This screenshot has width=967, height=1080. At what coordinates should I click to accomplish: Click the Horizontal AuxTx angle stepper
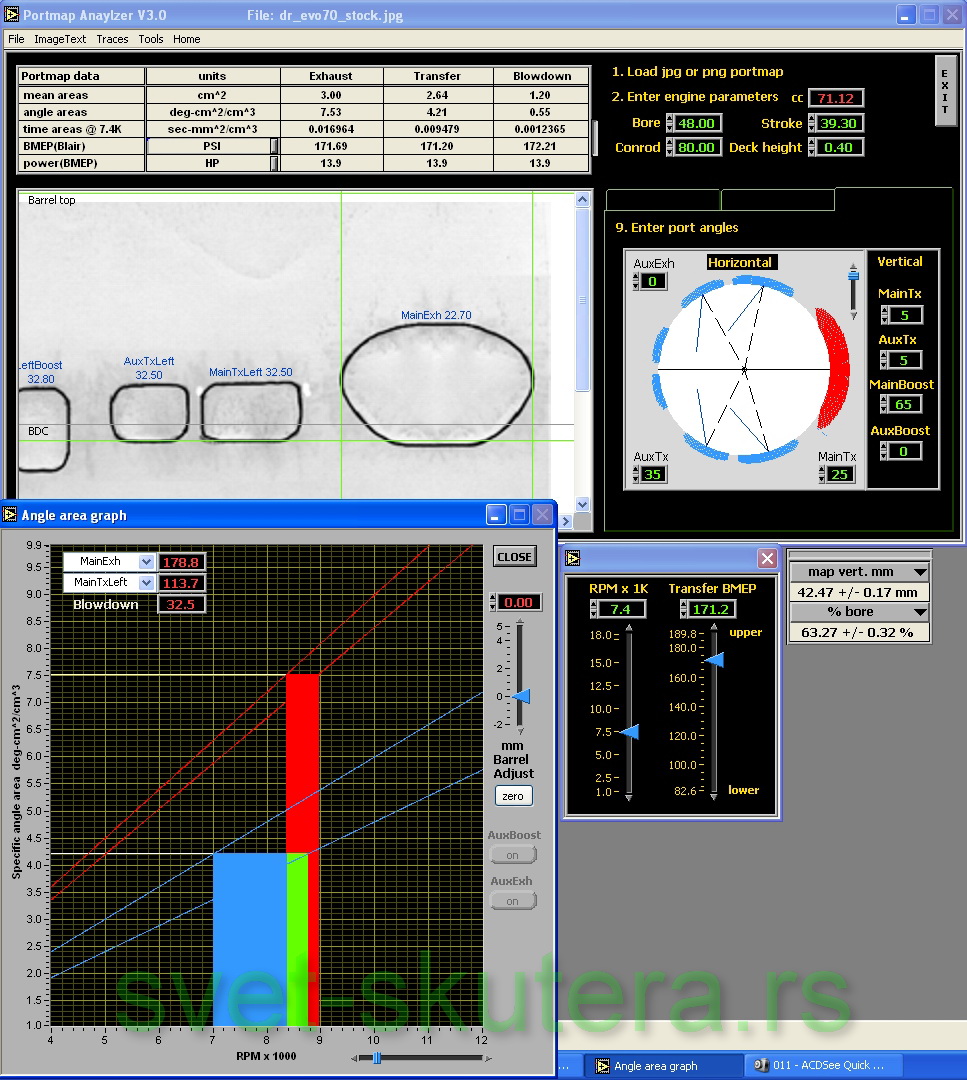click(x=637, y=474)
